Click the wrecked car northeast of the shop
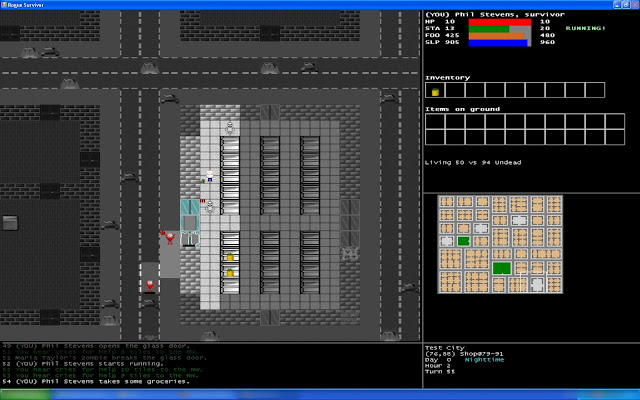The image size is (640, 400). tap(389, 98)
